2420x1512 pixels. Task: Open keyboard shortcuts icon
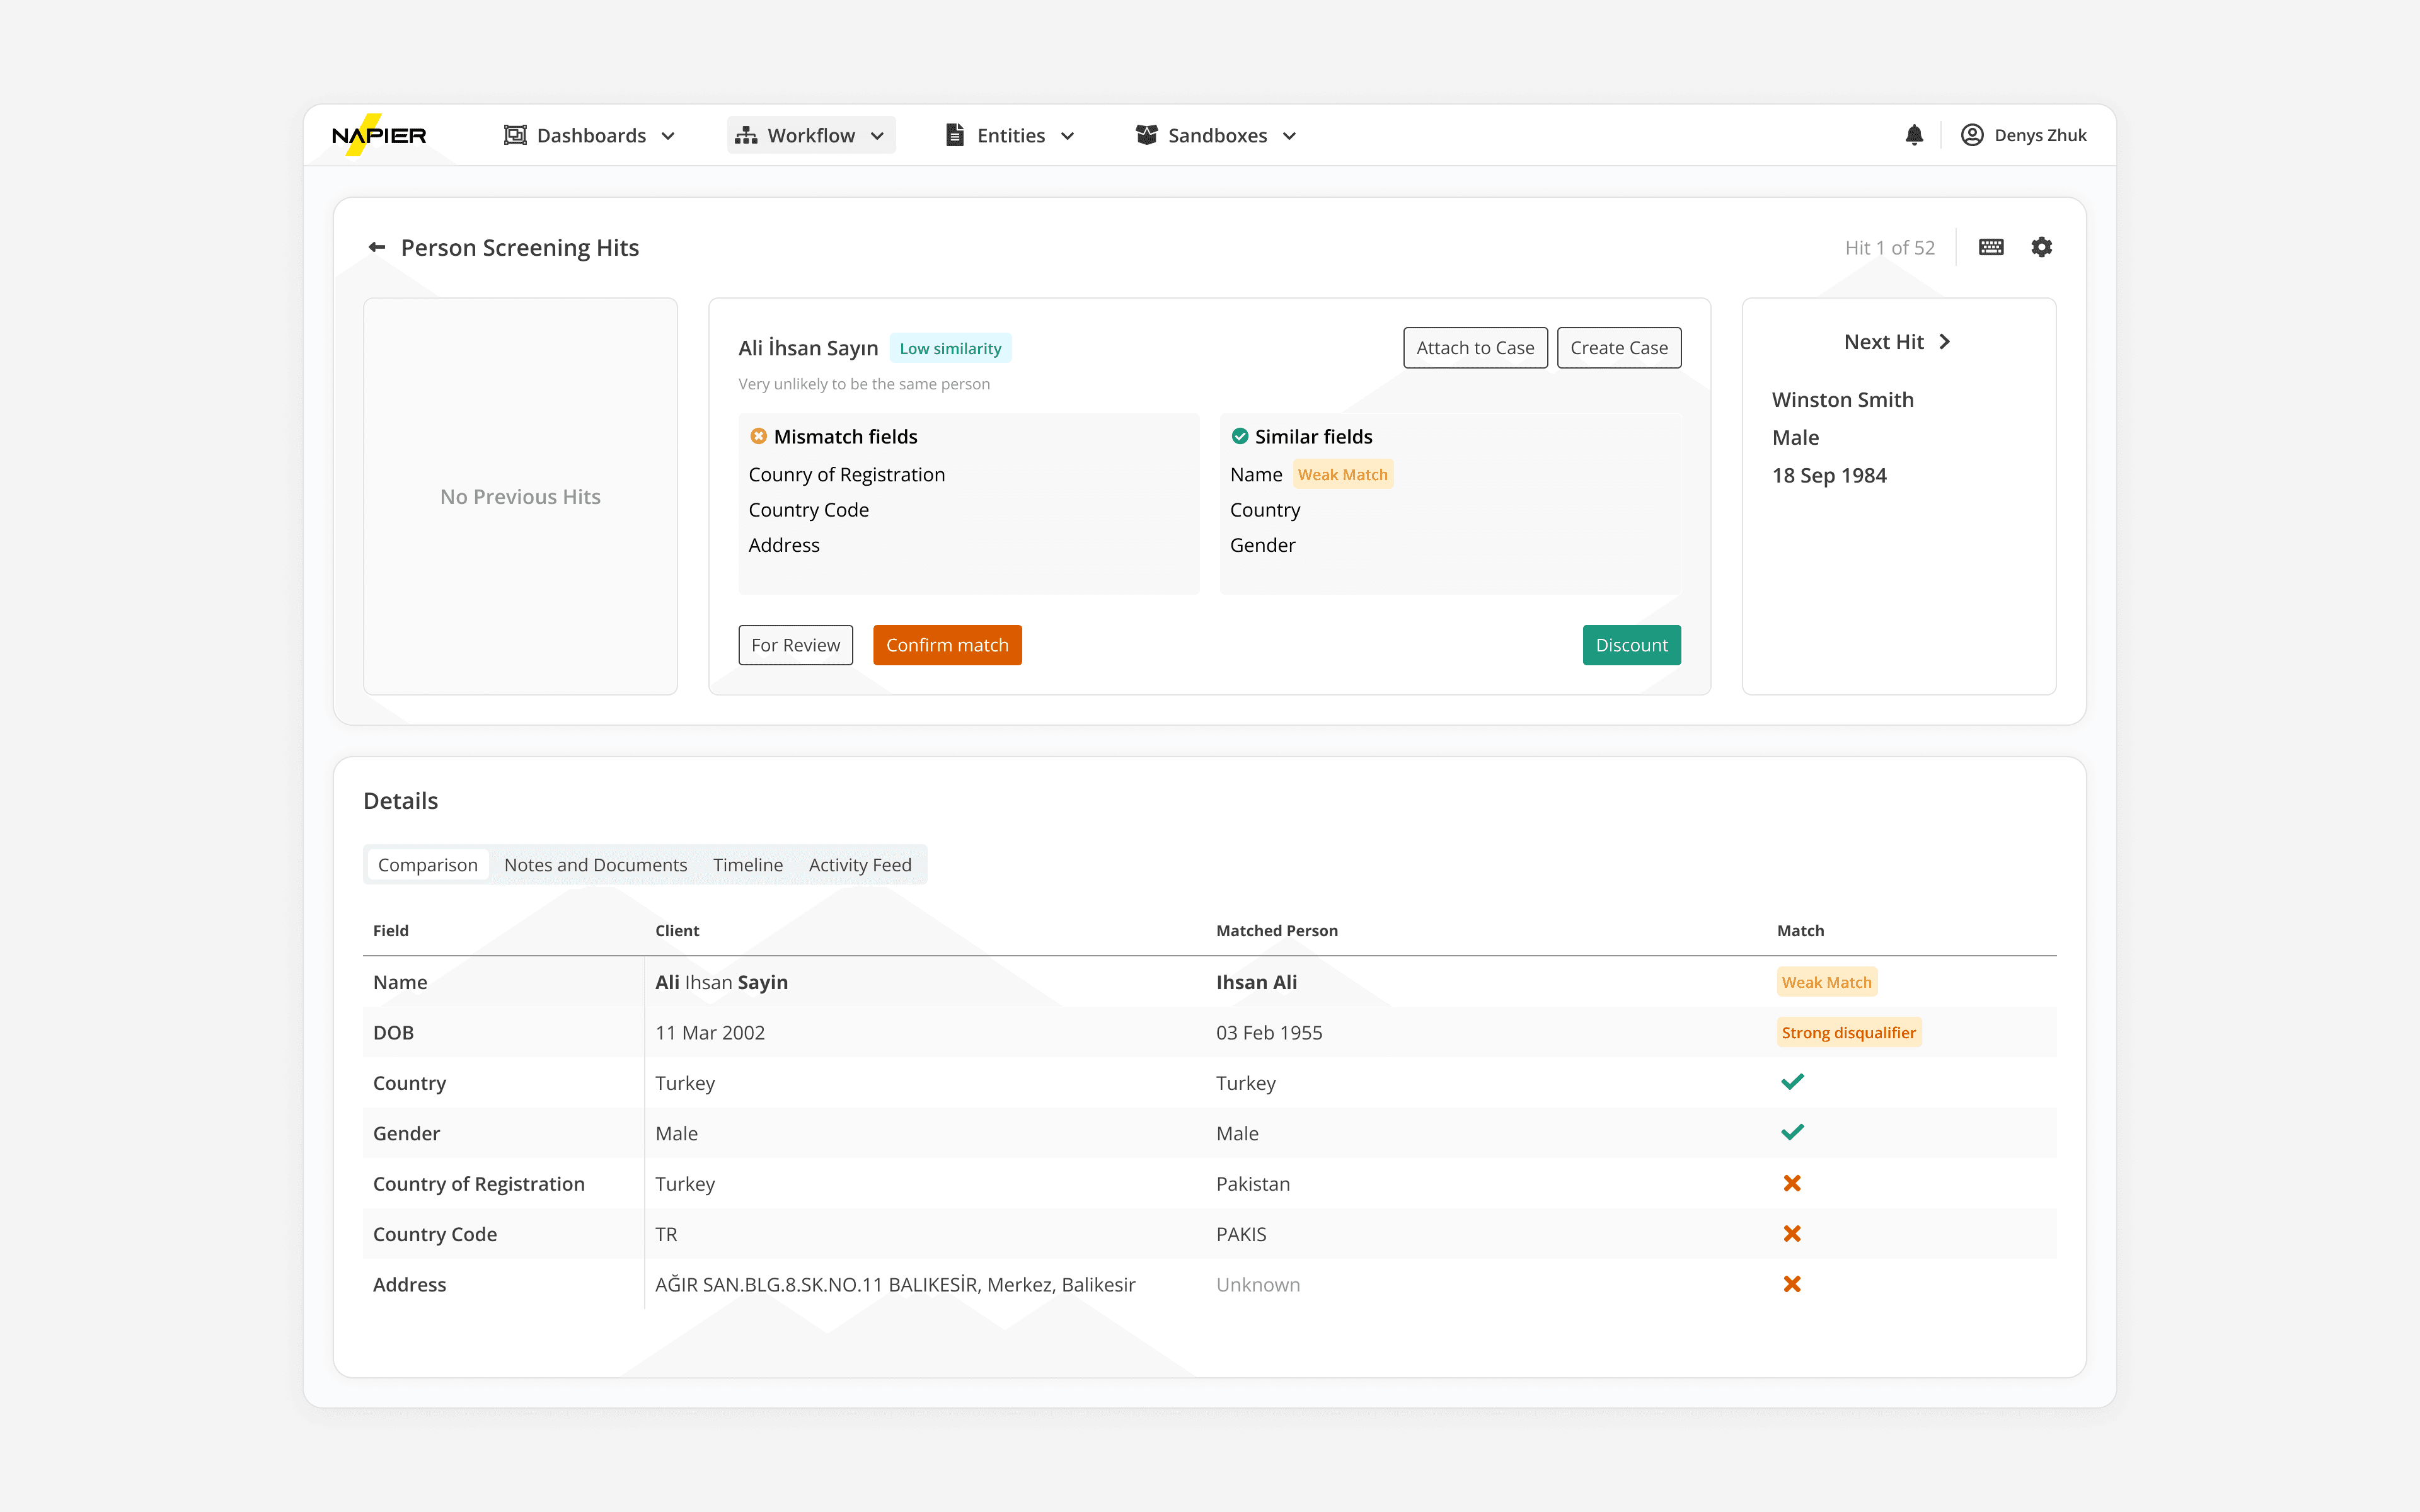1991,247
